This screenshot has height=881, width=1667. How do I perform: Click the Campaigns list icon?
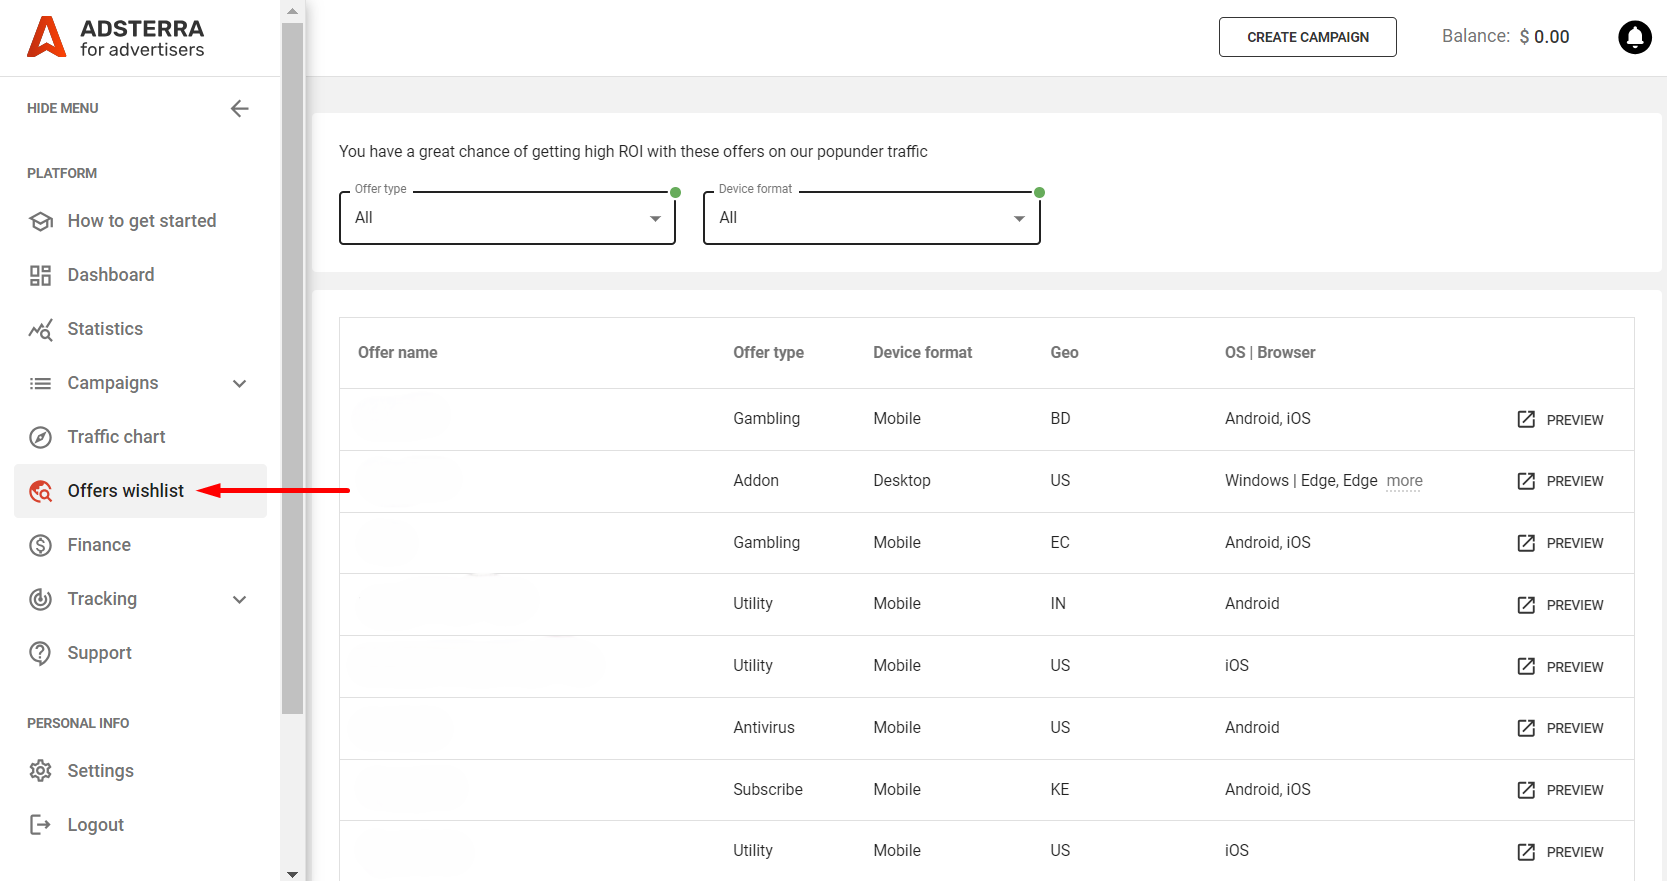tap(40, 383)
